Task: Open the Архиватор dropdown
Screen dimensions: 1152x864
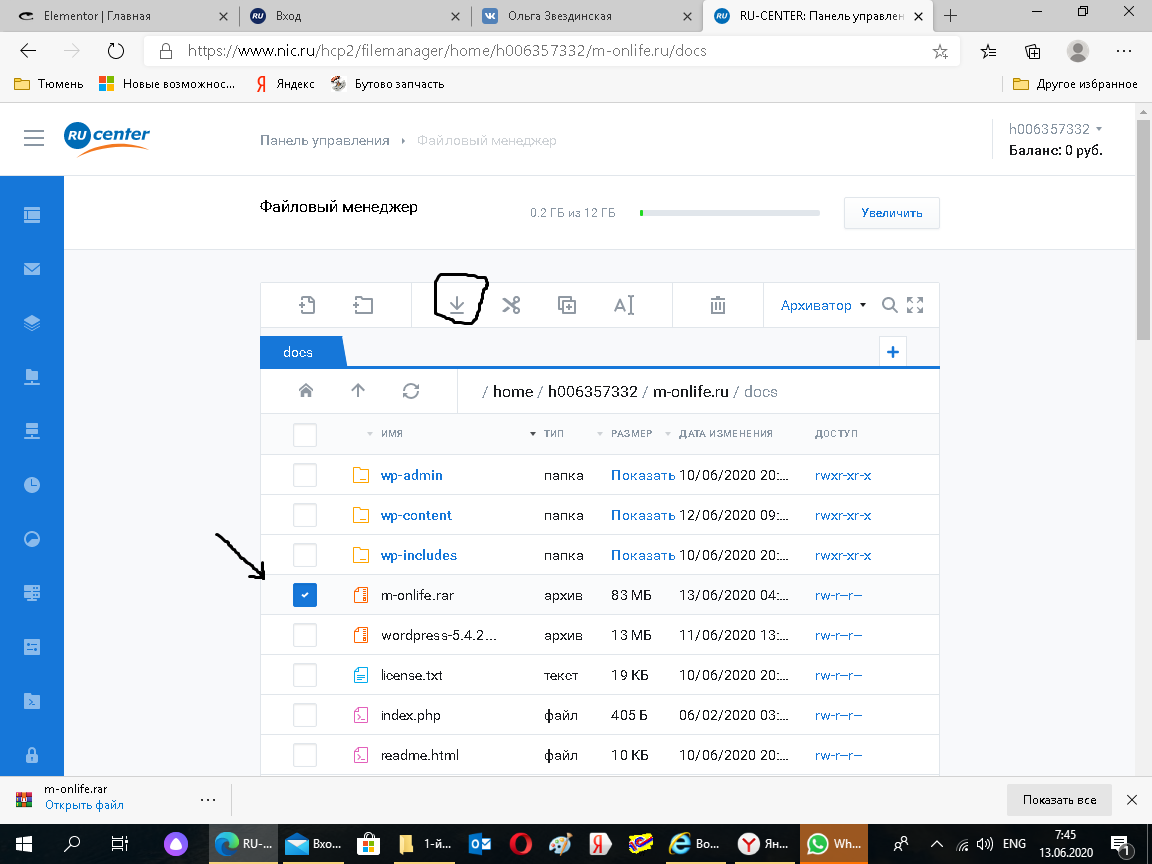Action: click(x=823, y=305)
